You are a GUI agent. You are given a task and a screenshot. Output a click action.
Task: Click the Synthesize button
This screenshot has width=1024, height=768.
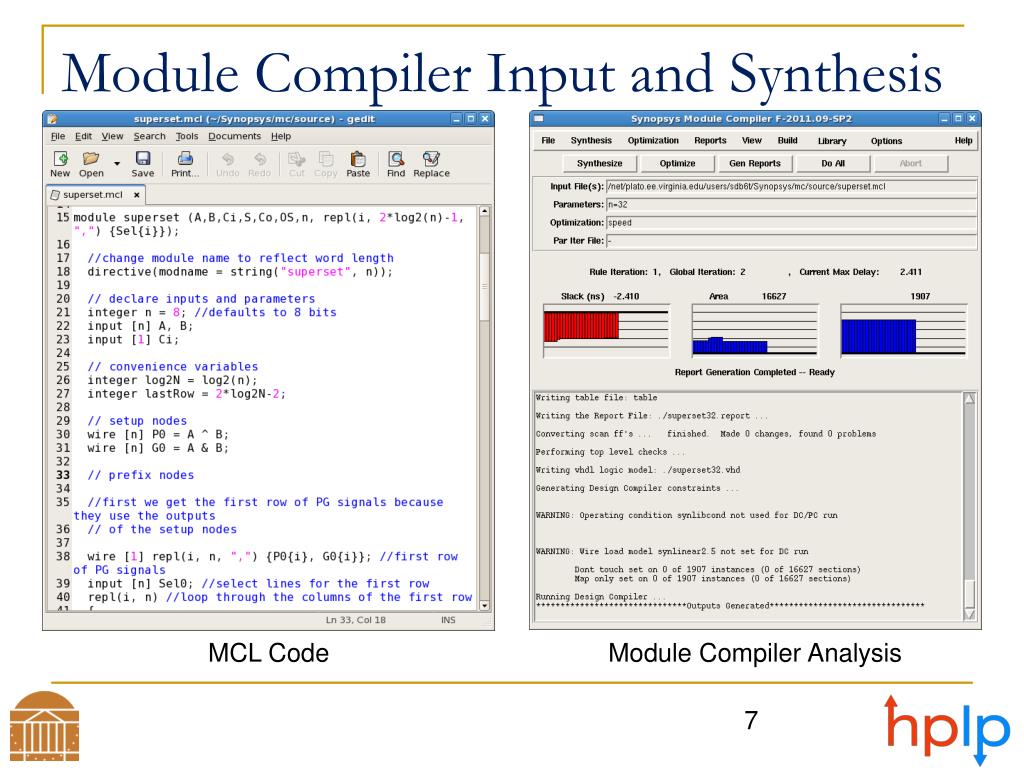600,163
